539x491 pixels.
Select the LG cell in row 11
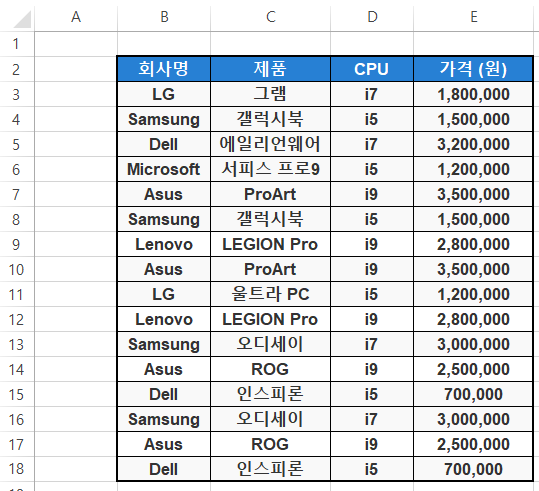coord(164,294)
